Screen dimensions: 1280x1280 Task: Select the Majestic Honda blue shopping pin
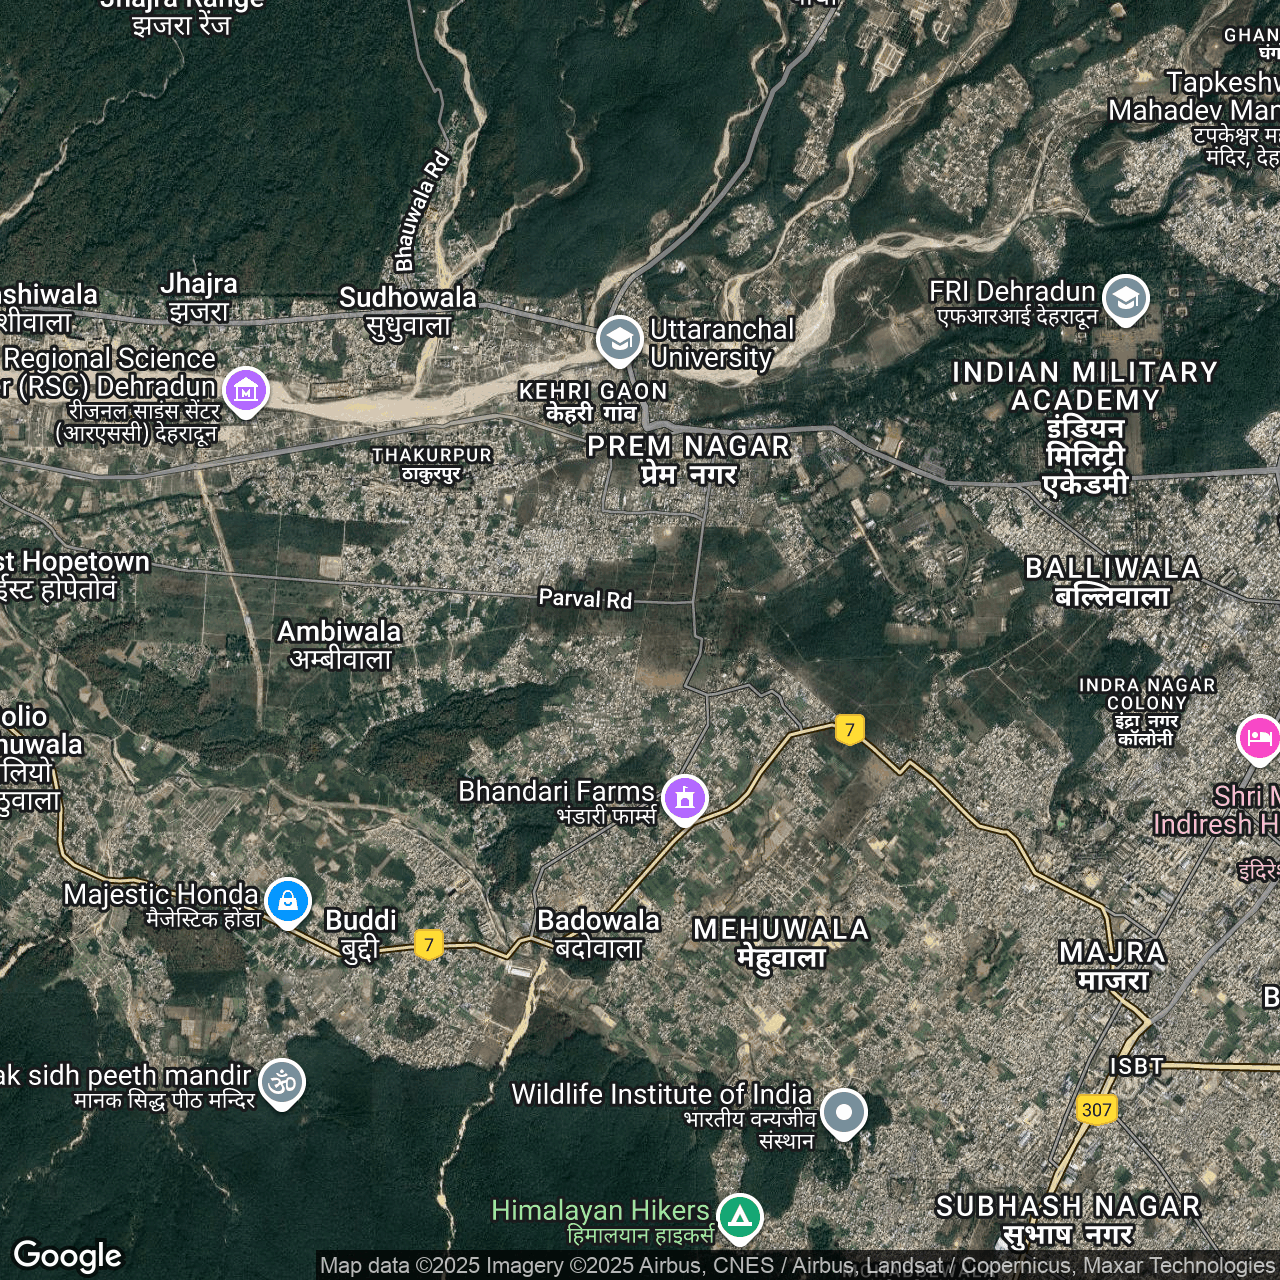[288, 901]
